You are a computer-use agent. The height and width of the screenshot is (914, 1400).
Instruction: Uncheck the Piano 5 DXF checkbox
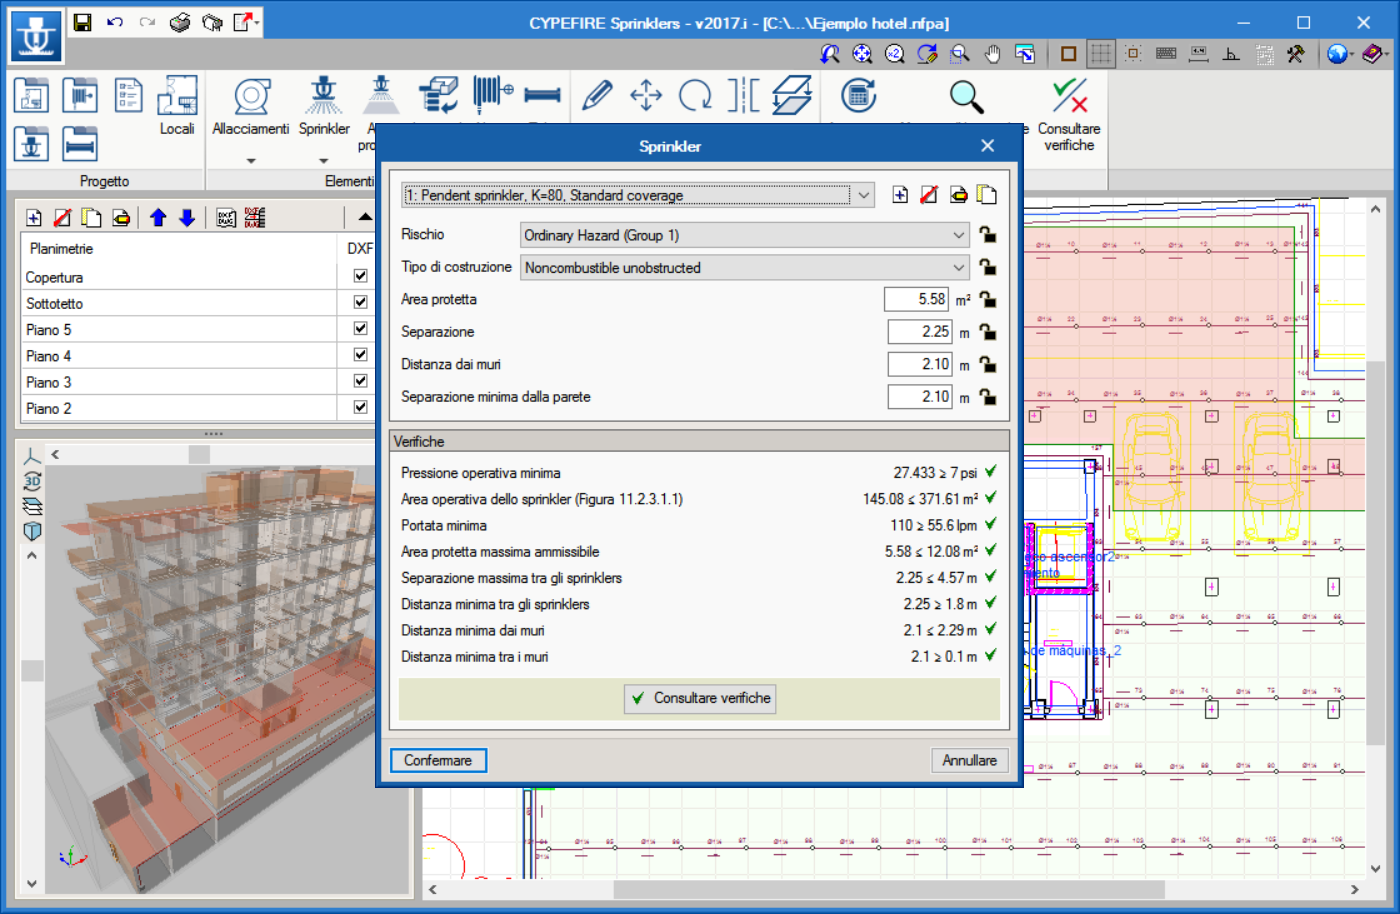tap(360, 328)
